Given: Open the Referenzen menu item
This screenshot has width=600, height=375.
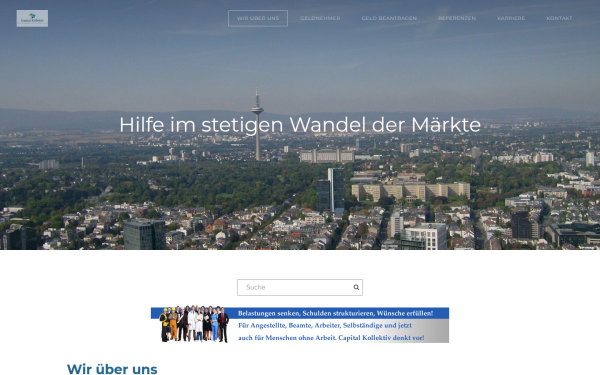Looking at the screenshot, I should [457, 18].
